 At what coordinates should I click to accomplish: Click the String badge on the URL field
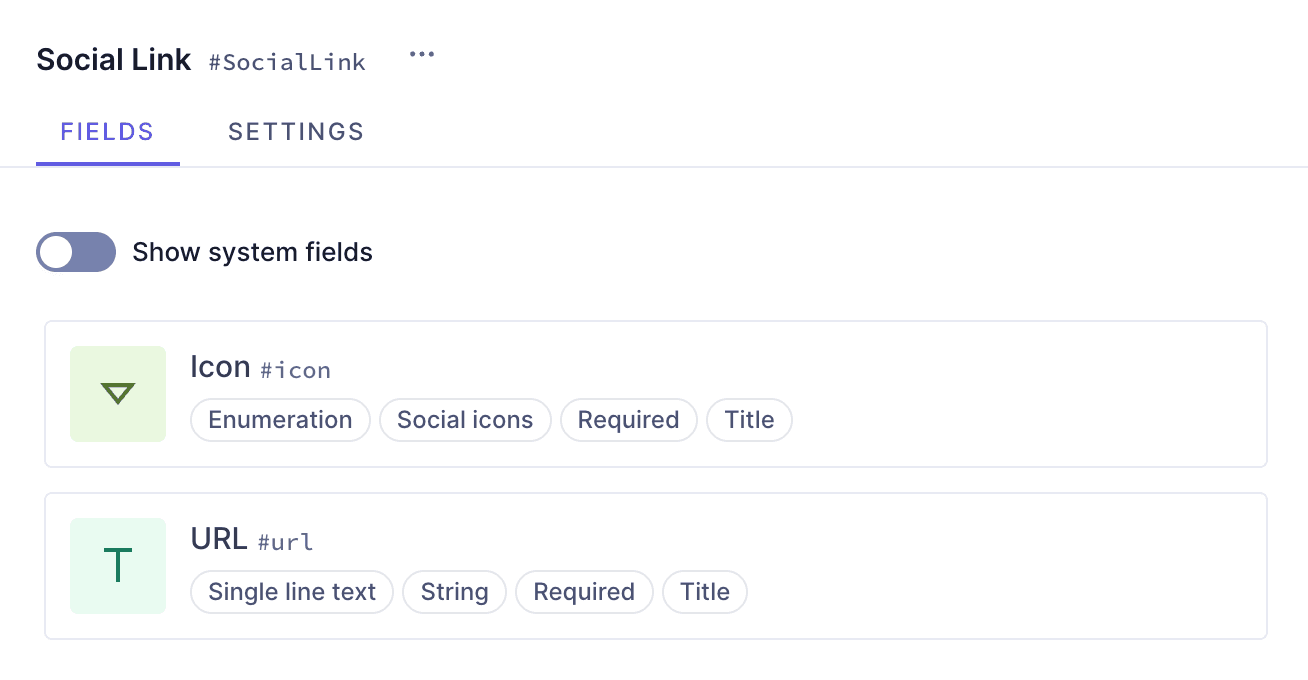point(454,592)
